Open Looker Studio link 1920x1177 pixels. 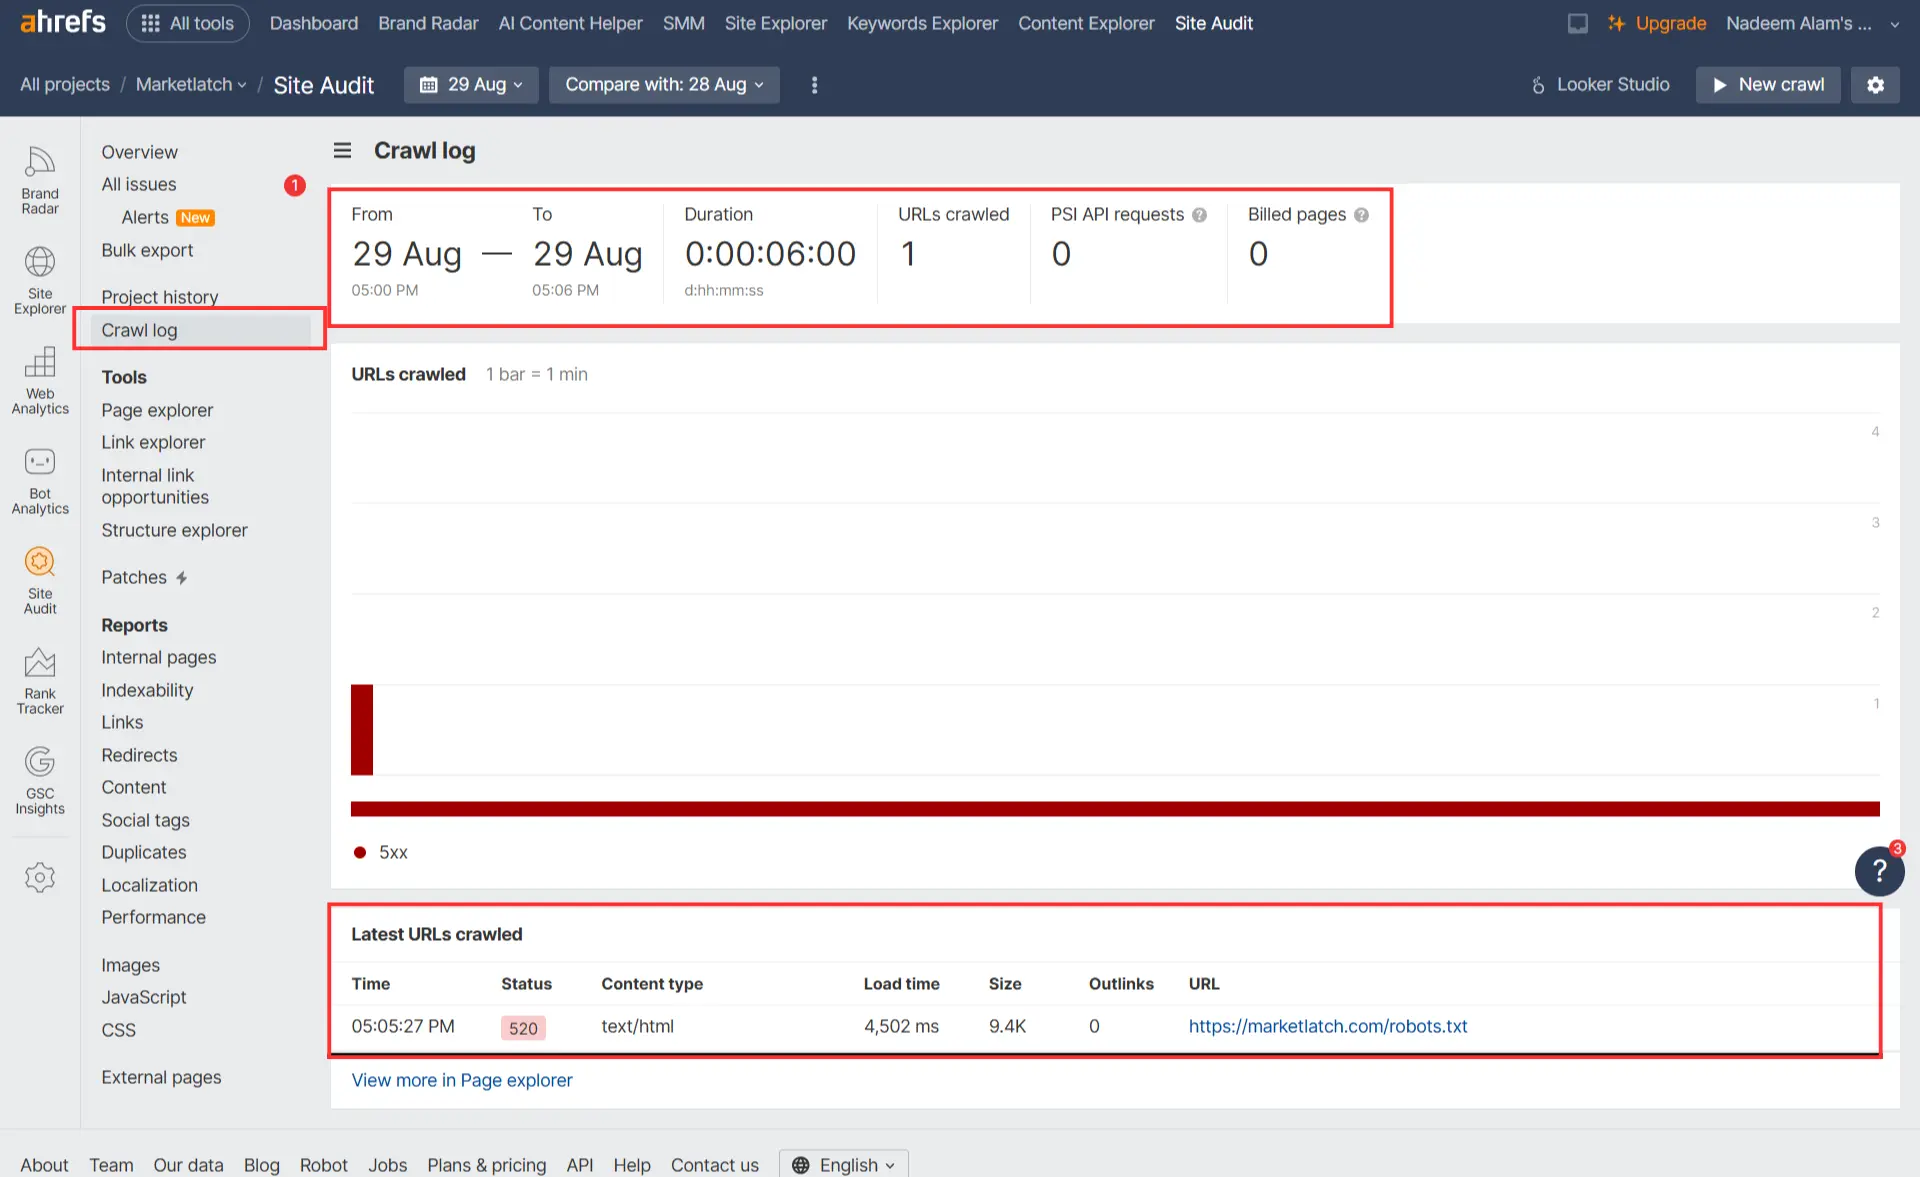click(x=1600, y=85)
